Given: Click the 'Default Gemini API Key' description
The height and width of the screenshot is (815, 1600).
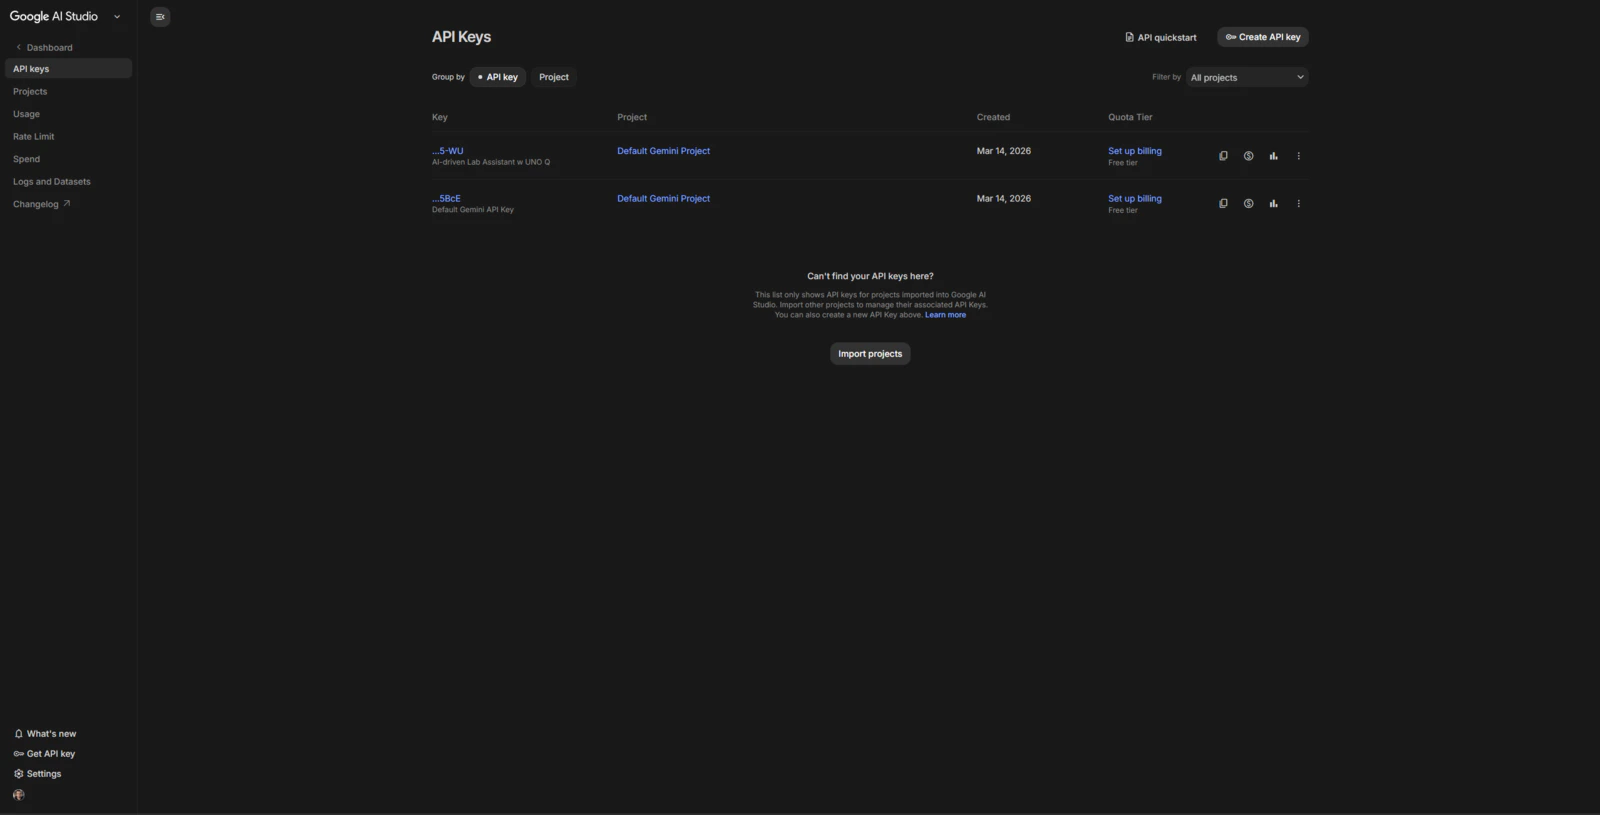Looking at the screenshot, I should [473, 210].
